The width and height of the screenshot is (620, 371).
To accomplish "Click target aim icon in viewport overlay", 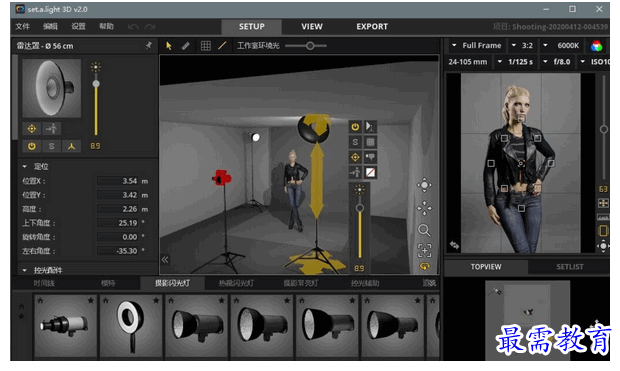I will pyautogui.click(x=355, y=157).
